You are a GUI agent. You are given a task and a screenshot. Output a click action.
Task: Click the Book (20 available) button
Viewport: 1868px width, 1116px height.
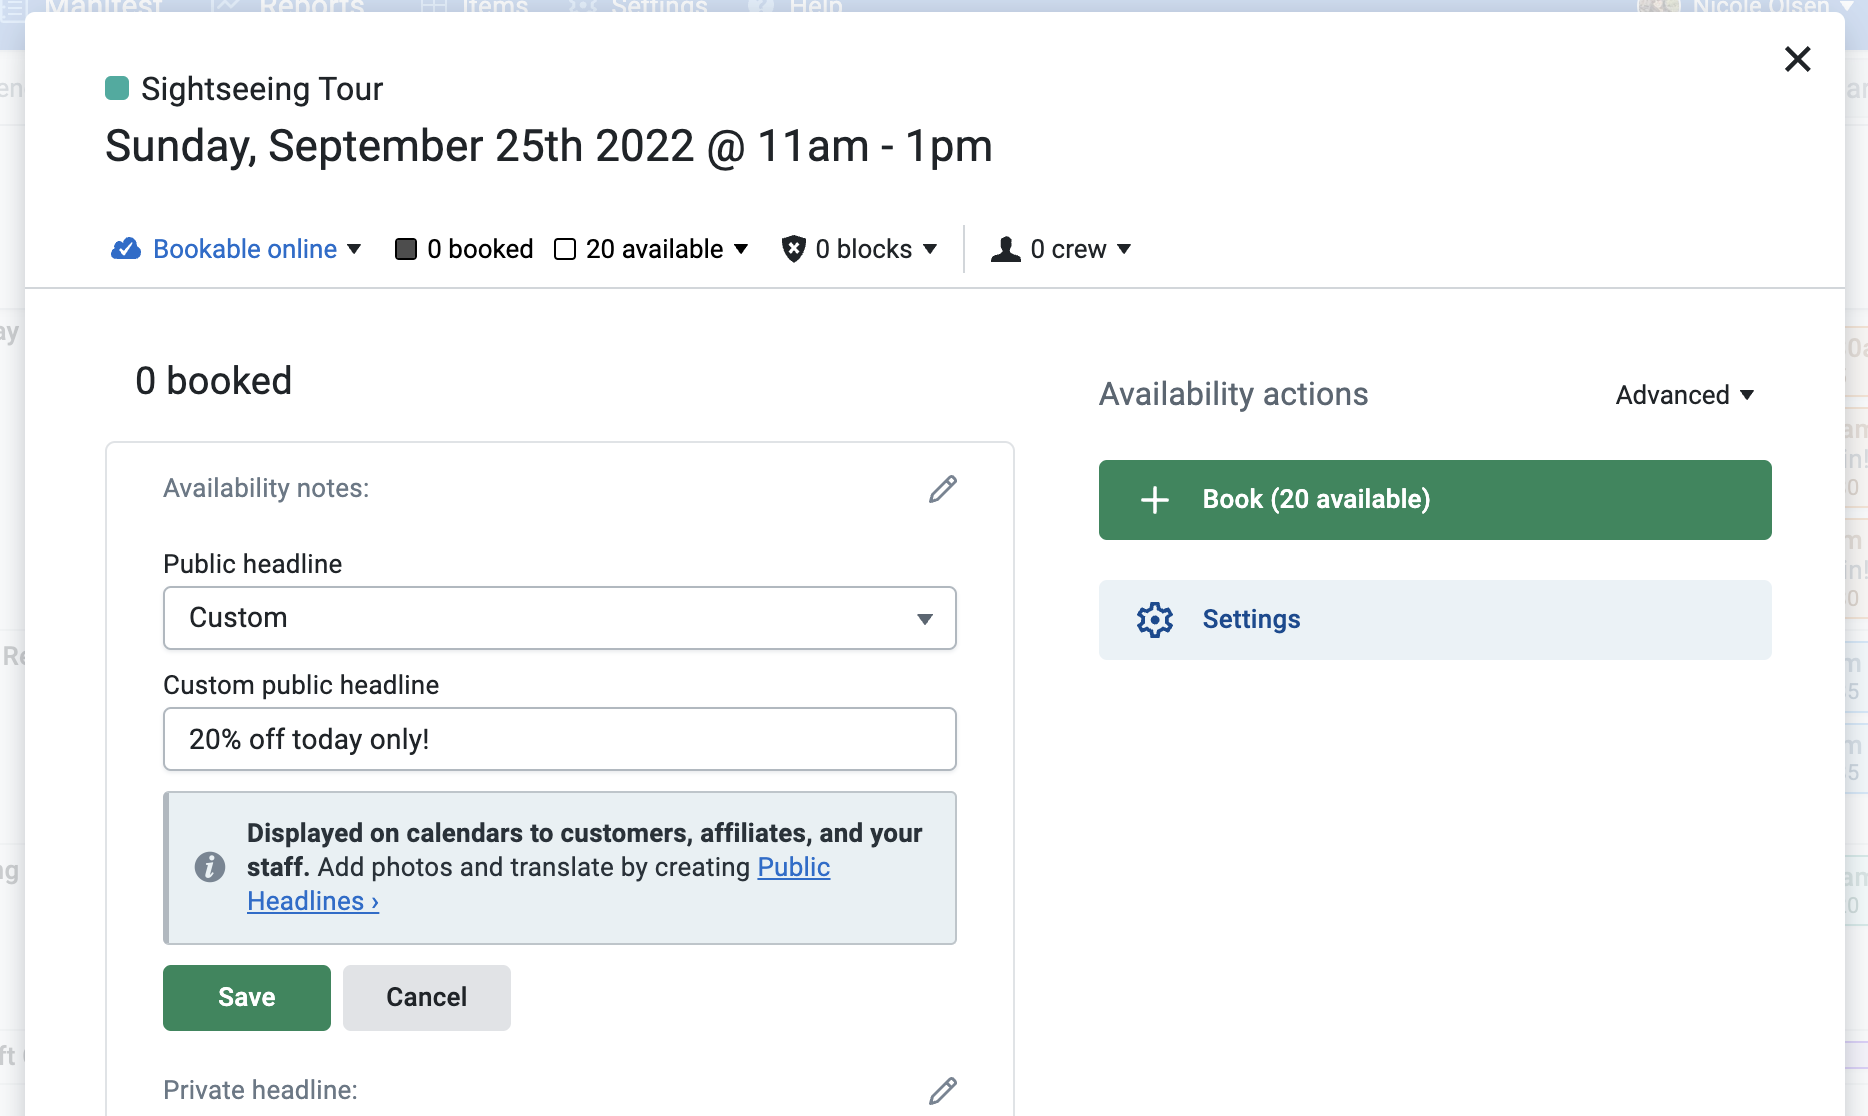[1435, 500]
